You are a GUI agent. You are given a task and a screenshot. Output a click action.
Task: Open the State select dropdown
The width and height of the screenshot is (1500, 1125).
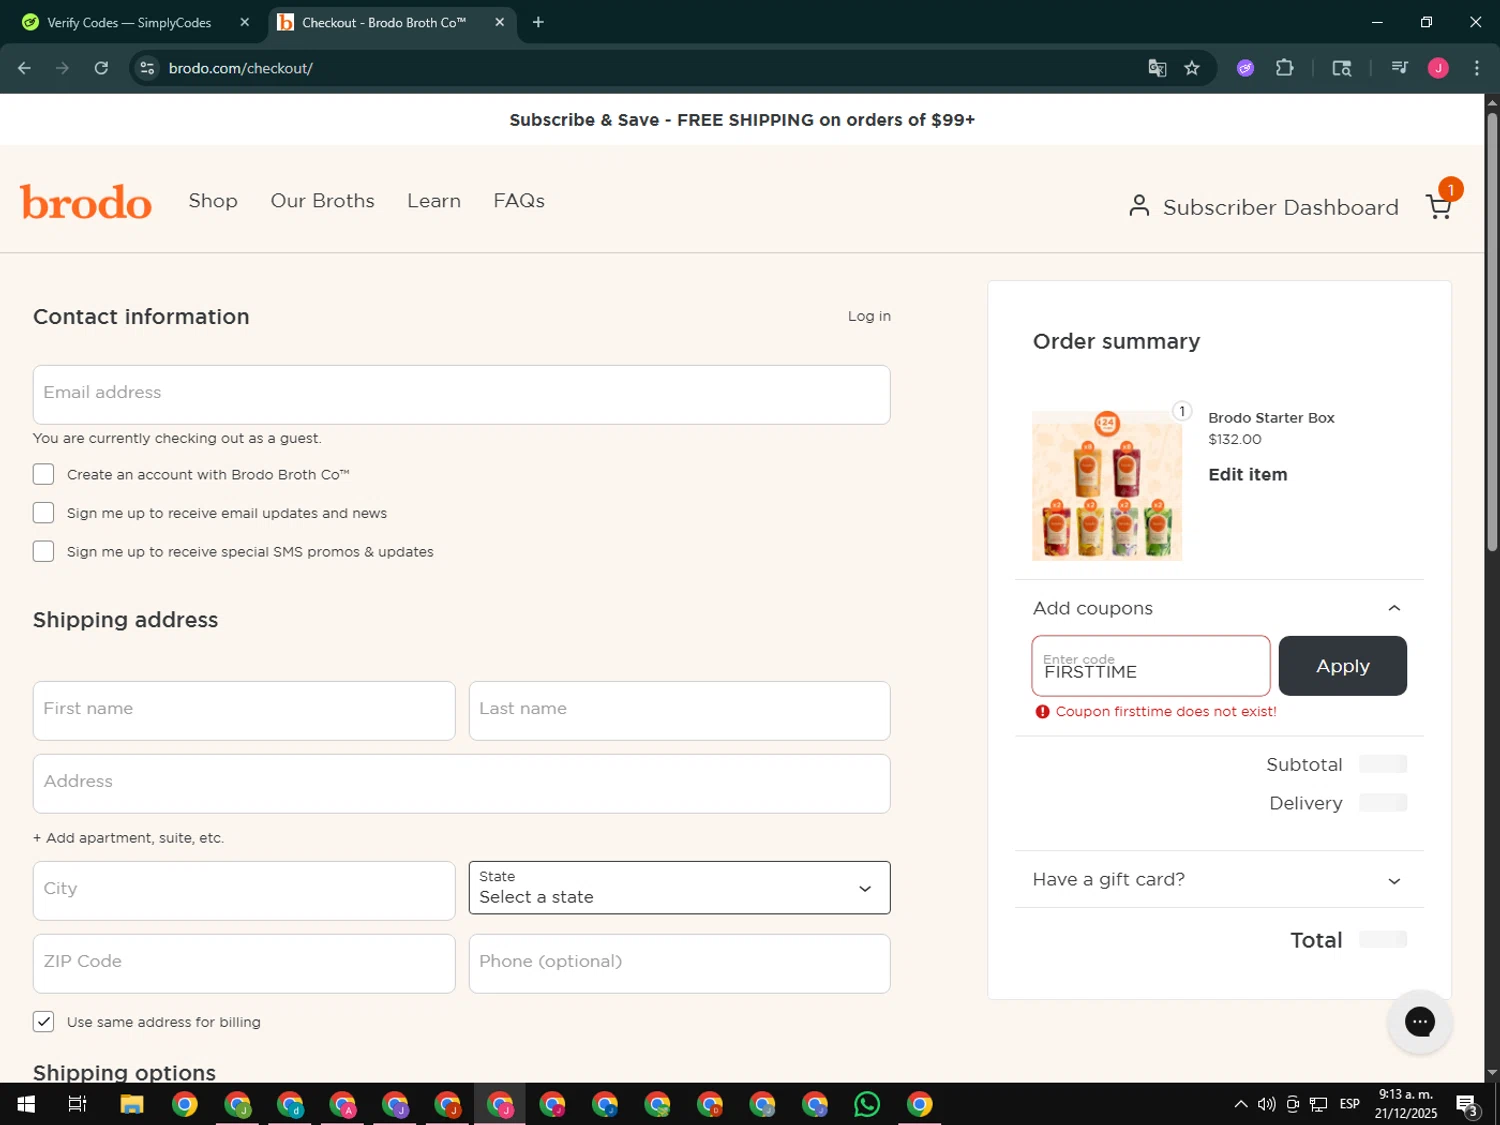tap(679, 888)
